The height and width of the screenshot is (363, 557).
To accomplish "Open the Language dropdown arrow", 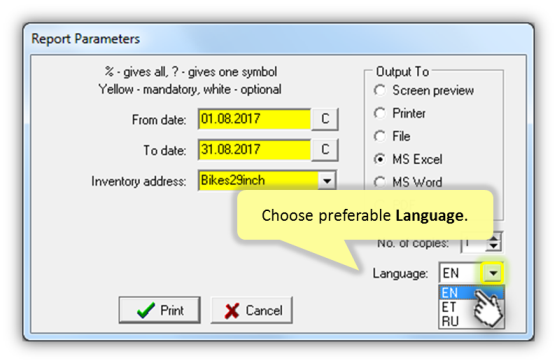I will [493, 273].
